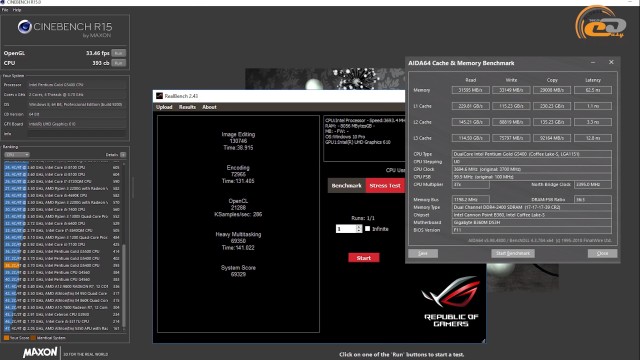
Task: Open the RealBench About menu
Action: (x=209, y=107)
